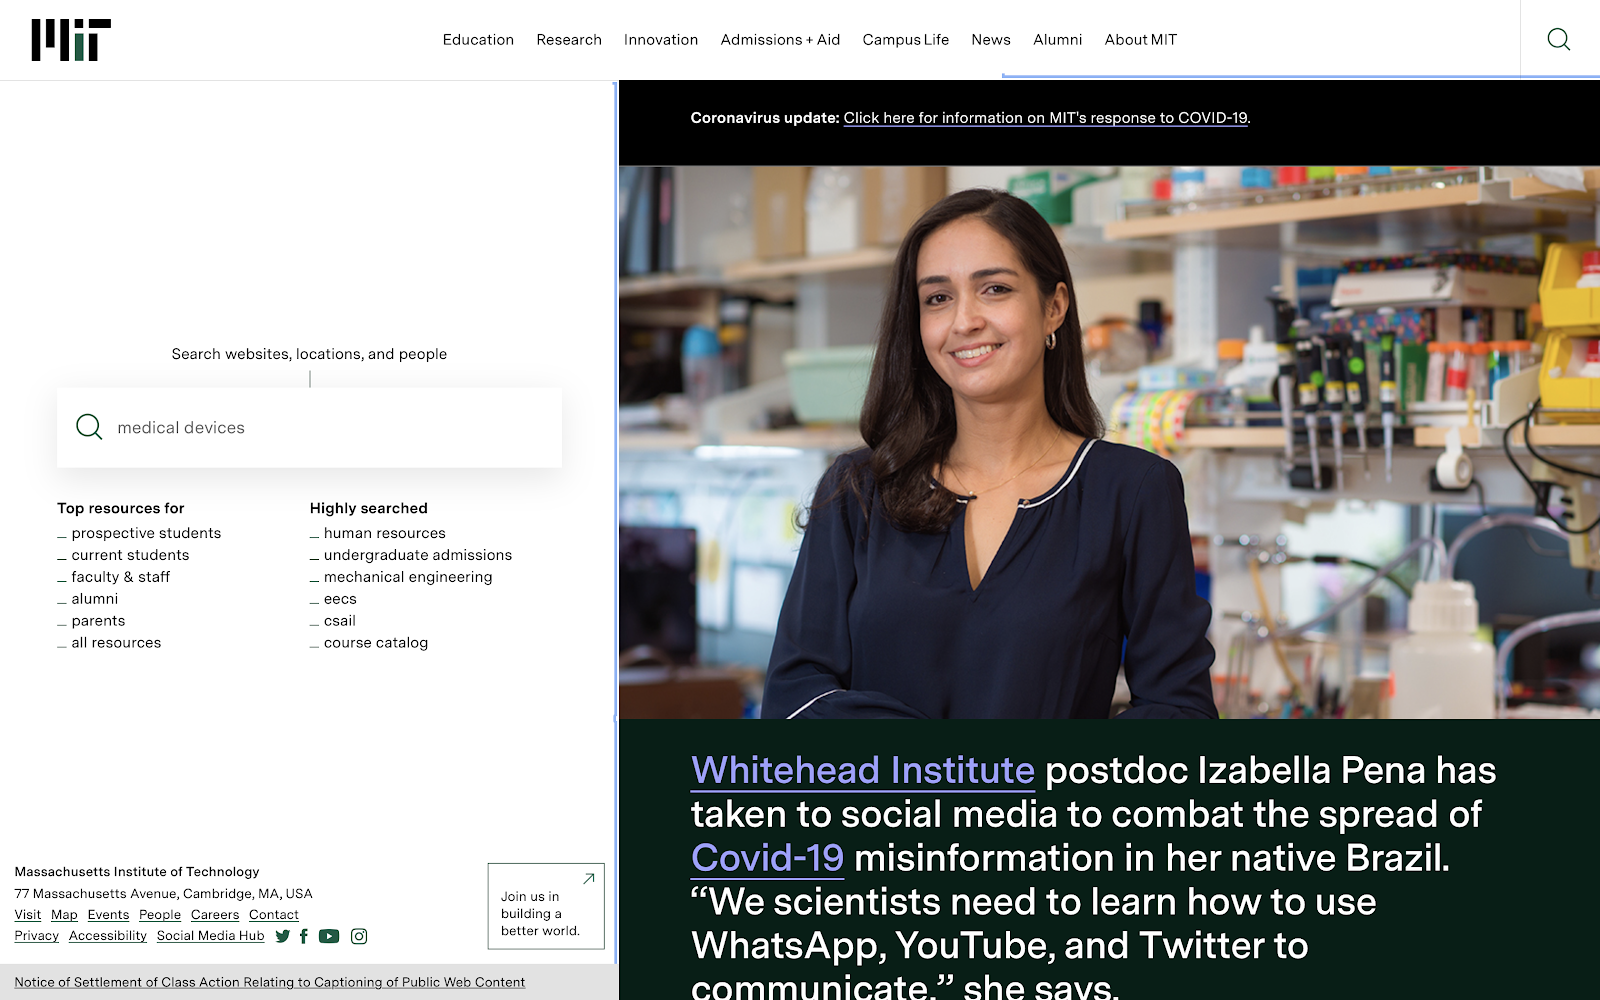Open the Alumni menu item
Viewport: 1600px width, 1000px height.
[x=1058, y=40]
